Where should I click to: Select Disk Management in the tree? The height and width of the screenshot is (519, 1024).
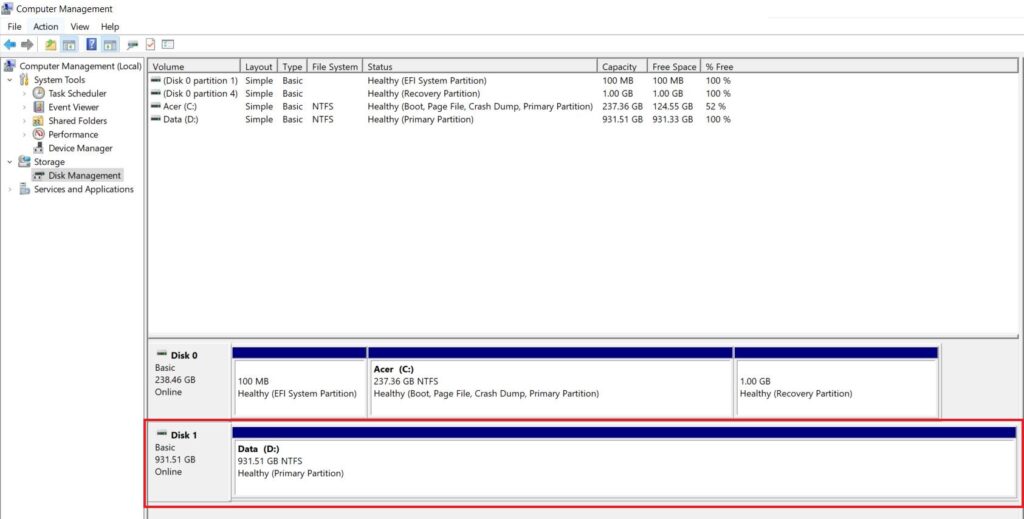coord(84,176)
